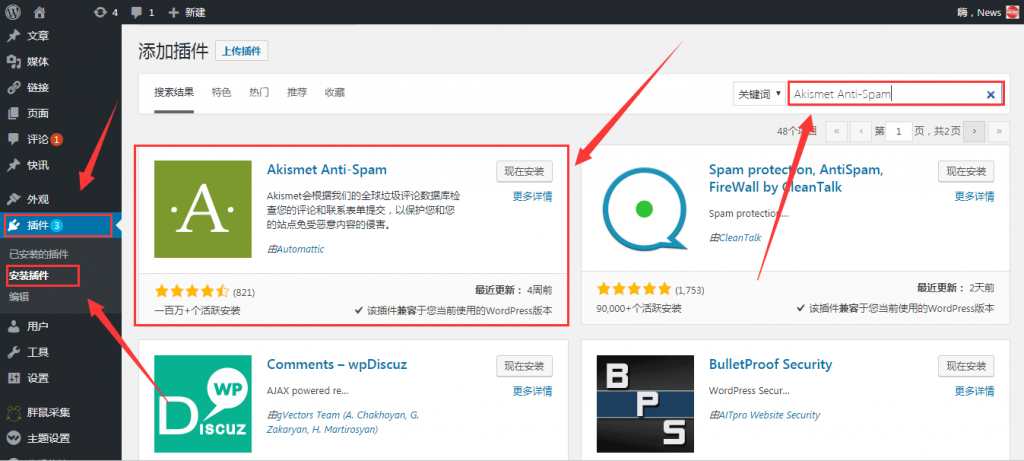
Task: Install BulletProof Security with 现在安装
Action: 967,366
